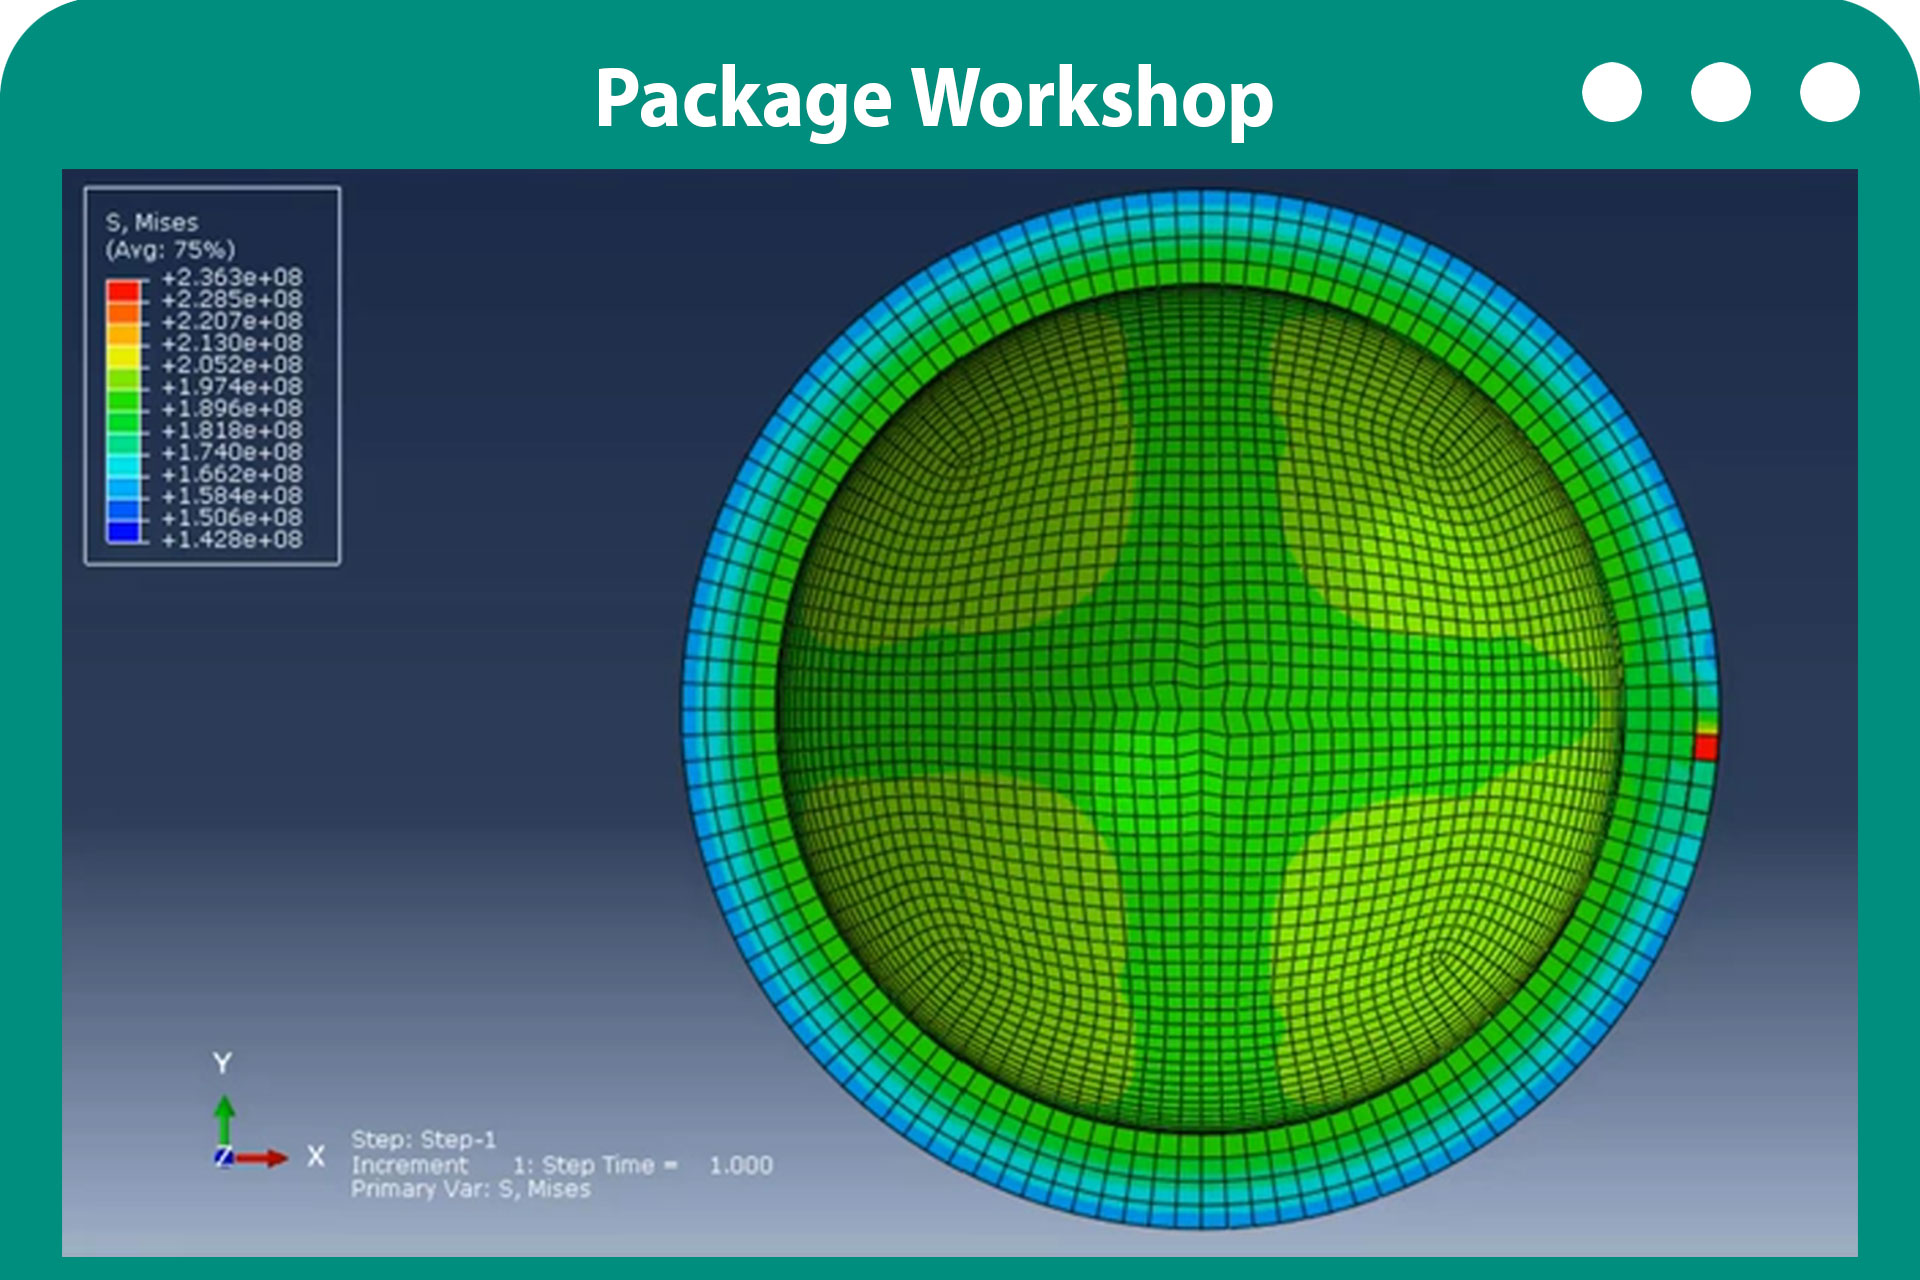Select the S, Mises legend title

152,222
